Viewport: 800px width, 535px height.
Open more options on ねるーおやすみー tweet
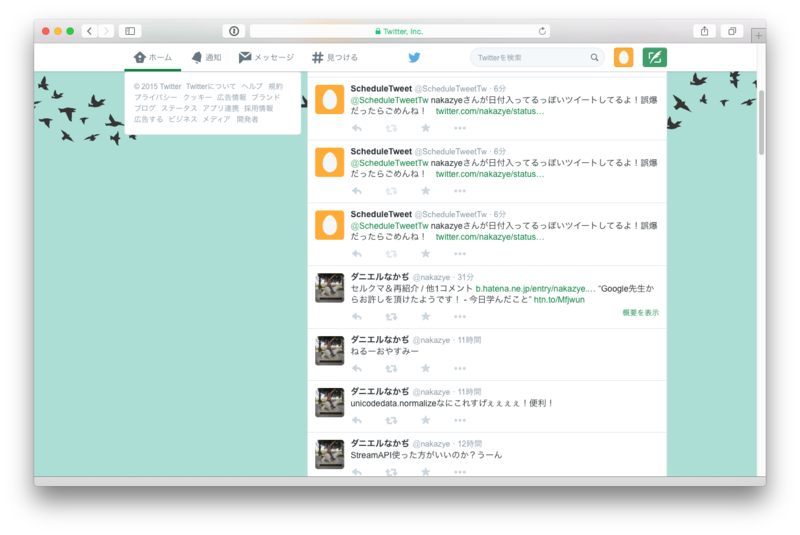(x=460, y=369)
